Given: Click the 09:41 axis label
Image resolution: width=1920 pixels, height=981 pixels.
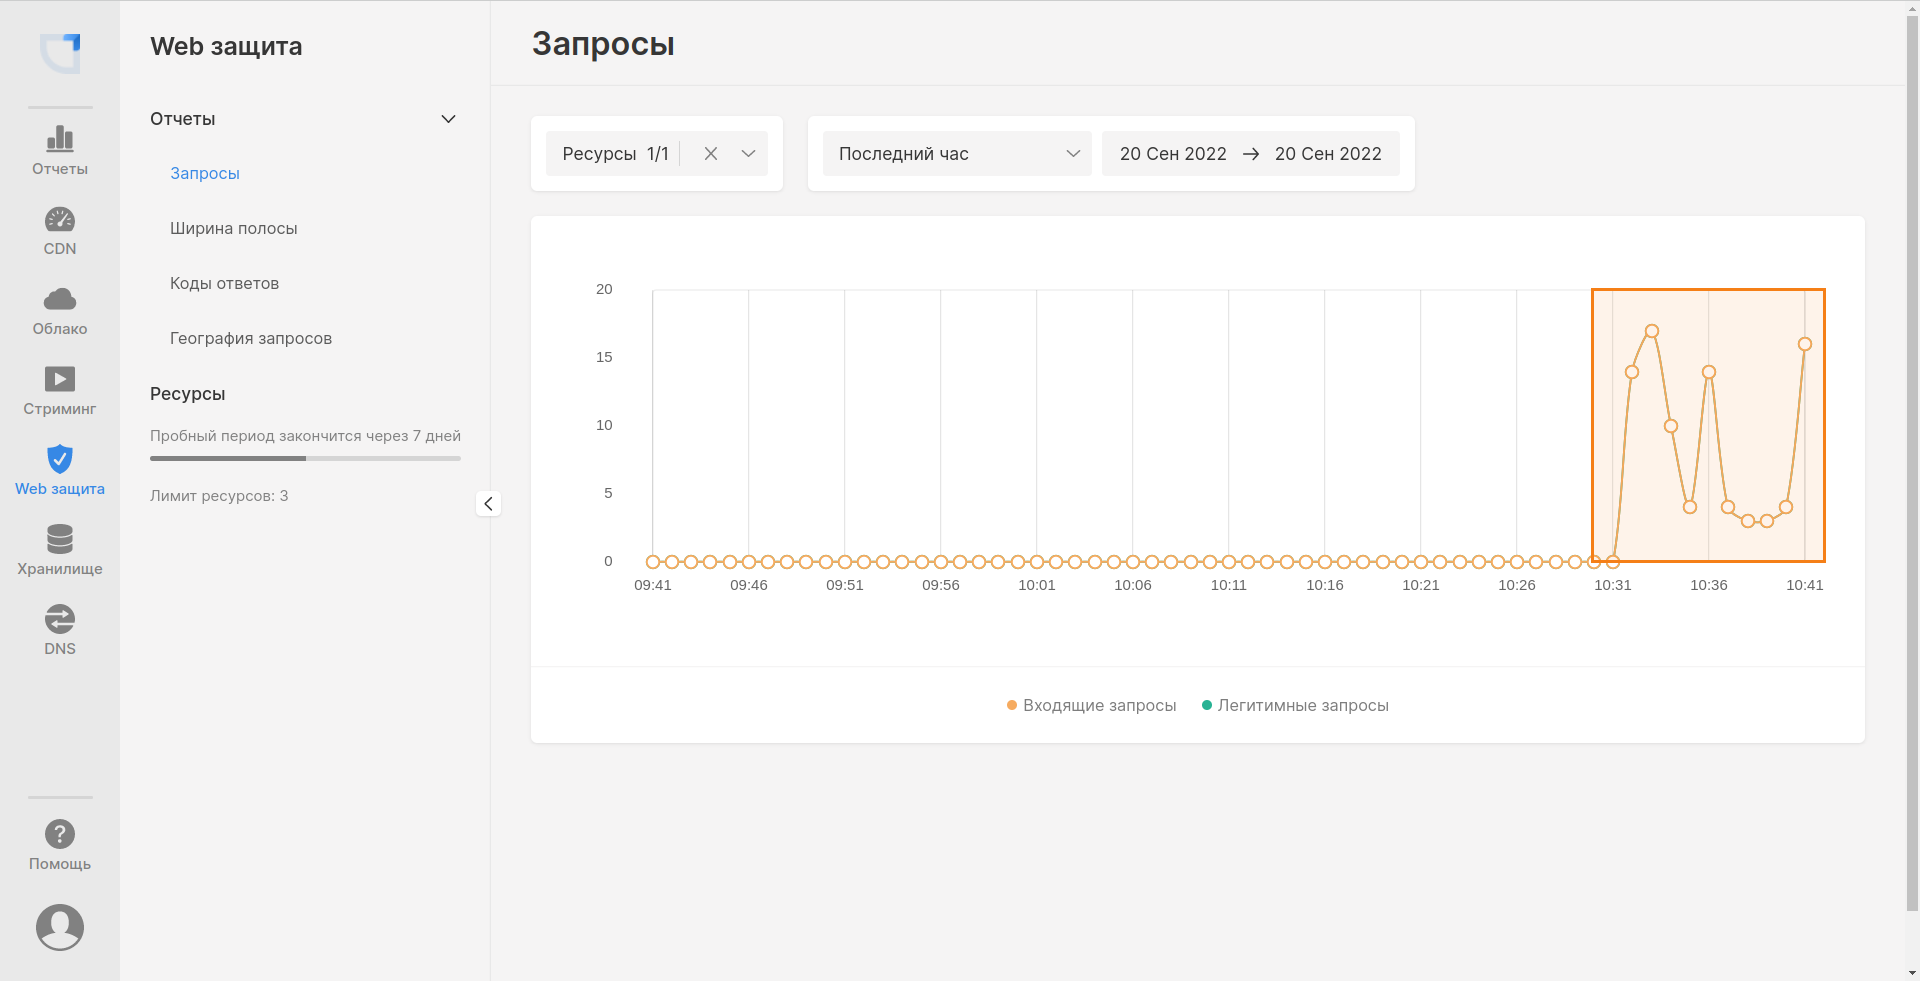Looking at the screenshot, I should [x=652, y=585].
